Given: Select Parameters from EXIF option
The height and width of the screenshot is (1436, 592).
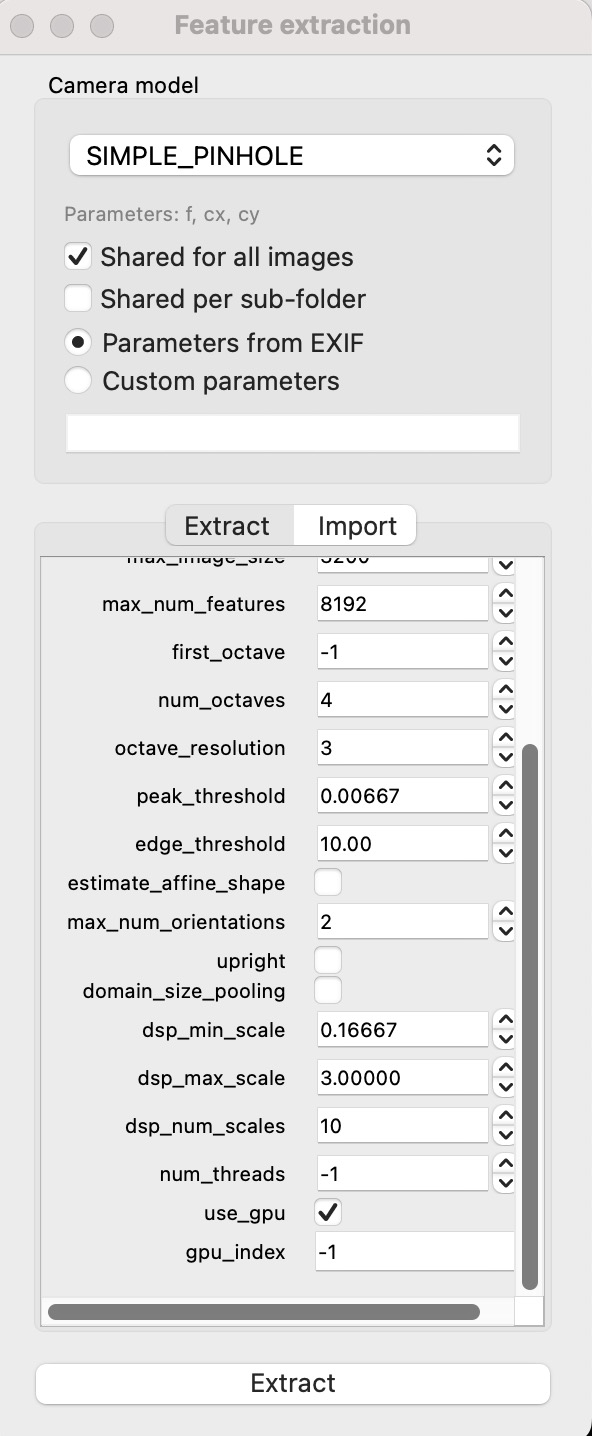Looking at the screenshot, I should click(77, 342).
